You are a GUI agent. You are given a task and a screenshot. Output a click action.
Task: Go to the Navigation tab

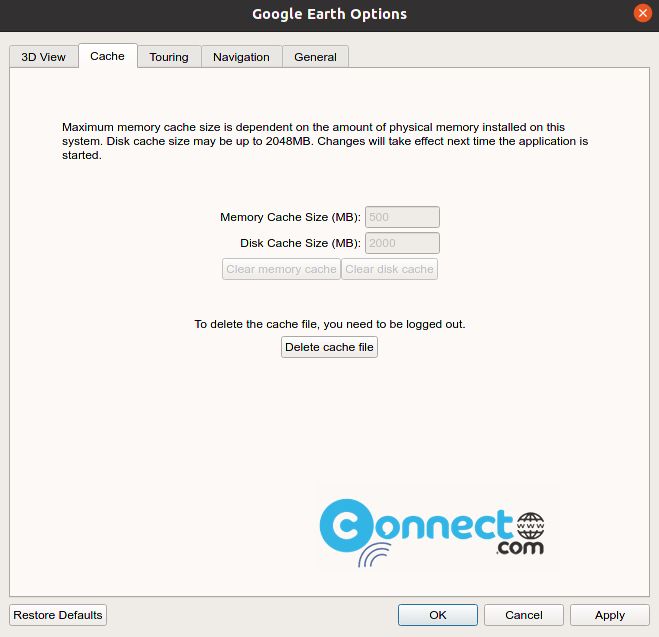tap(241, 57)
